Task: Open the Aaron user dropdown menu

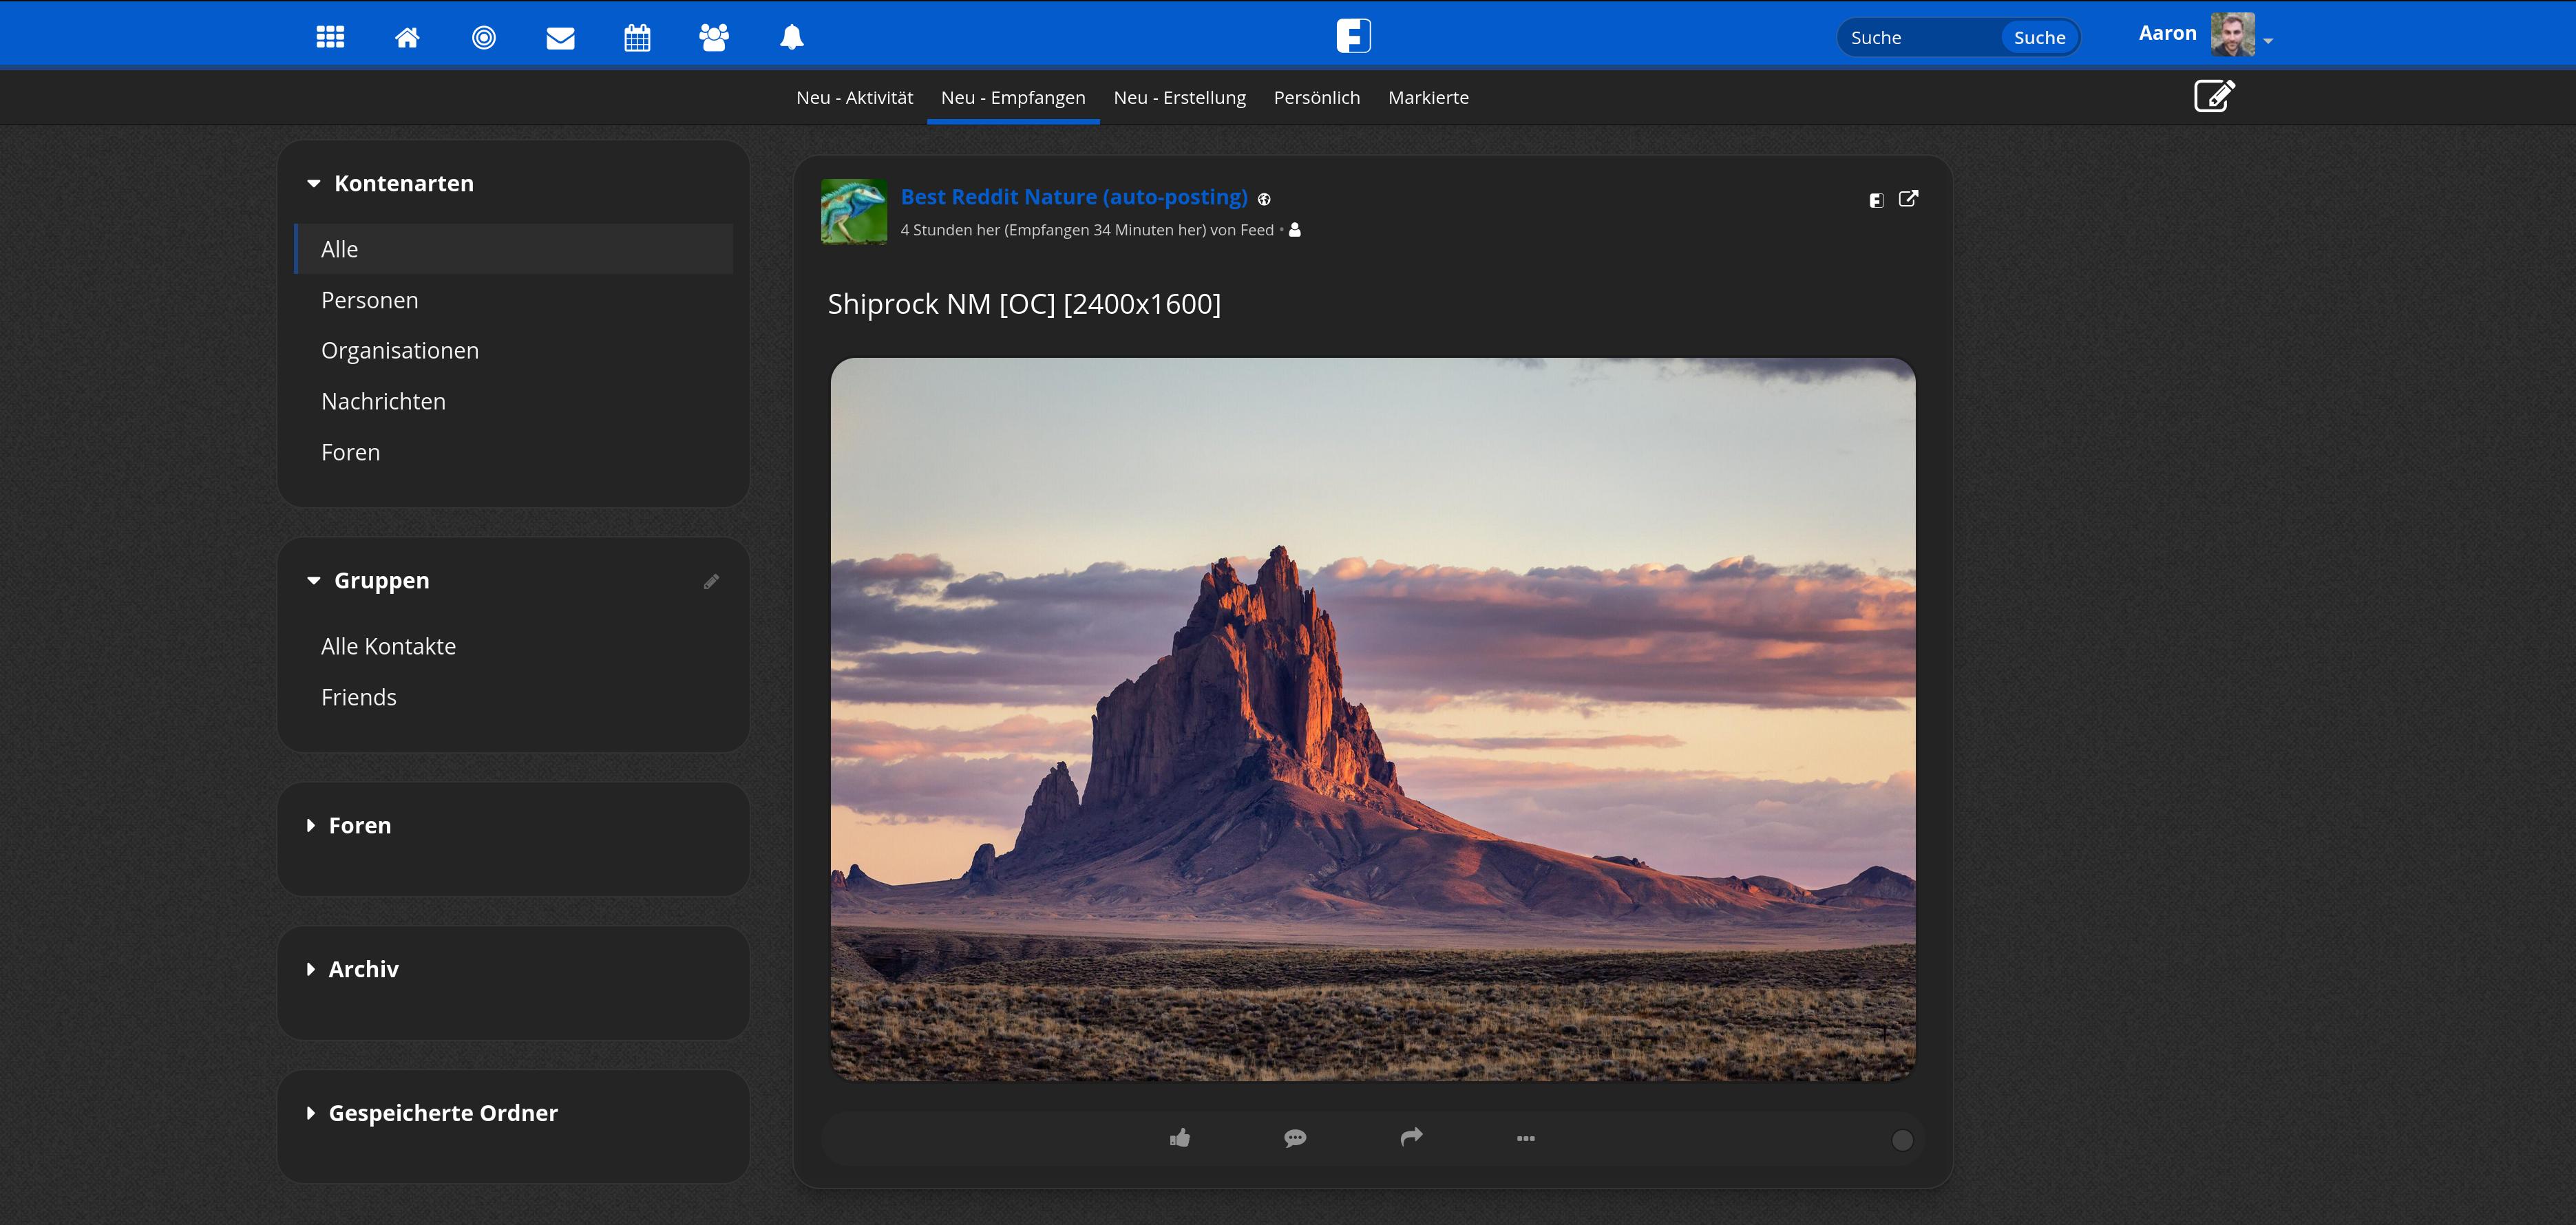Action: 2268,41
